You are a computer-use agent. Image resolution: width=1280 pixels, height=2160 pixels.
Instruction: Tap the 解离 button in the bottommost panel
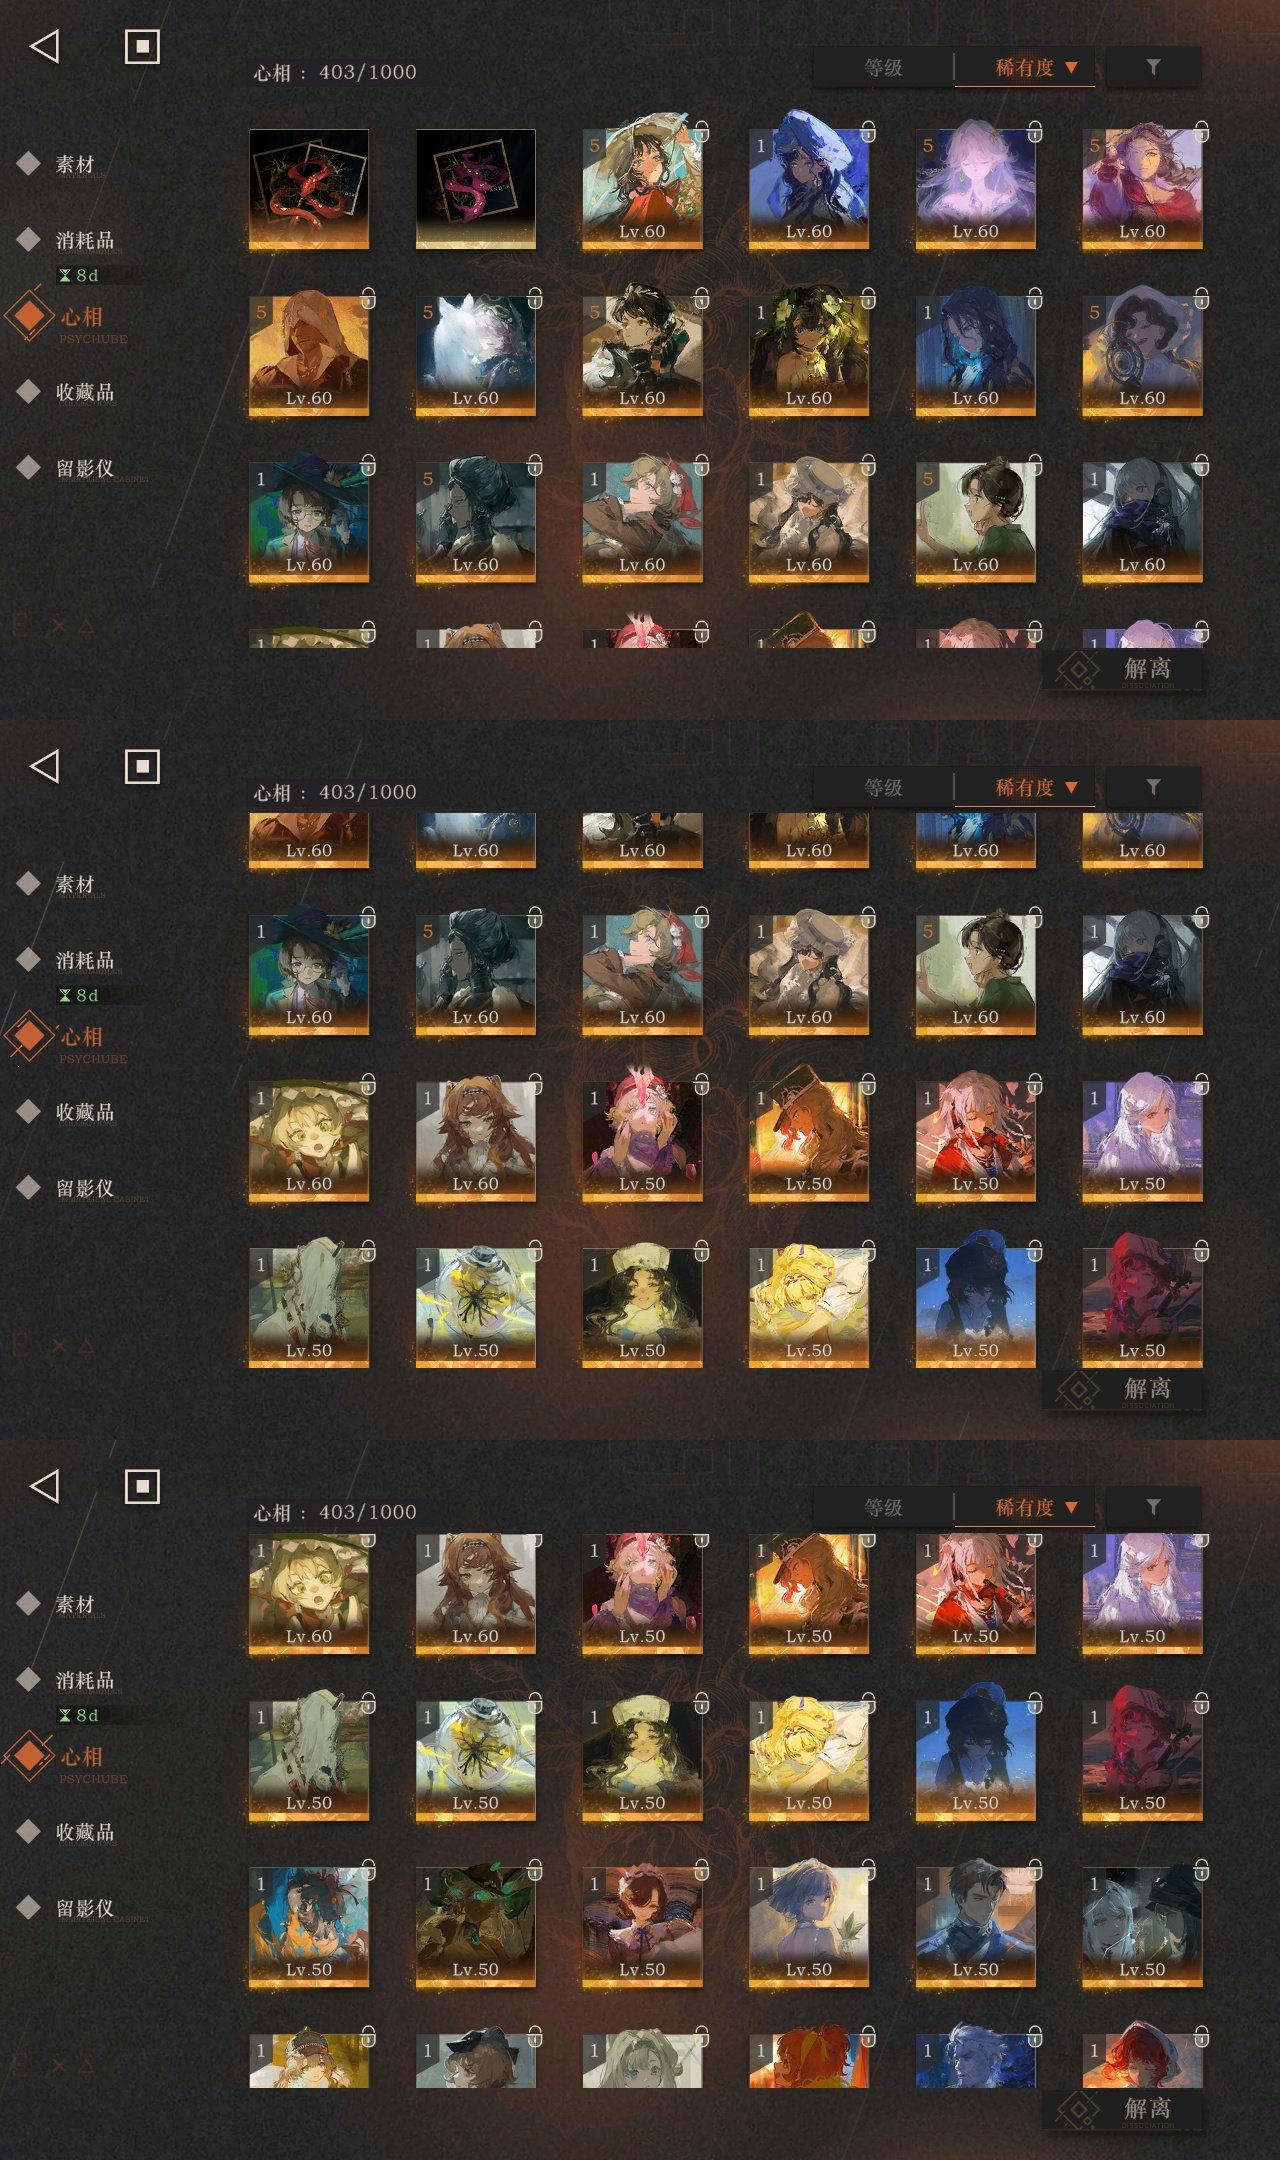point(1122,2109)
